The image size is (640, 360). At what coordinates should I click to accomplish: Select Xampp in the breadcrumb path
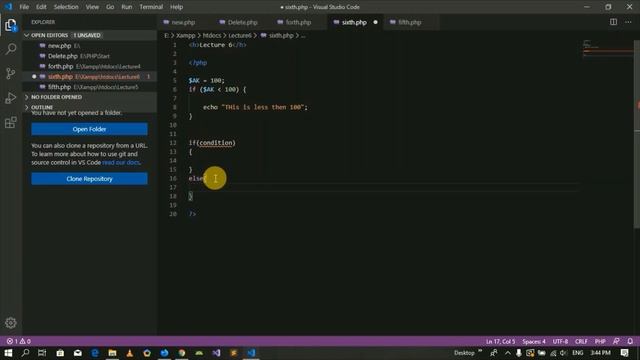186,36
